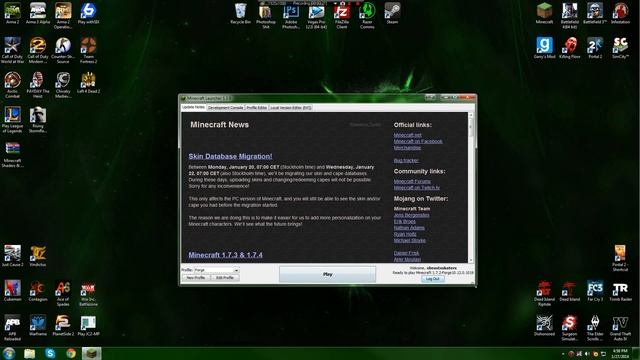
Task: Select the Adobe Photoshop desktop icon
Action: click(291, 16)
